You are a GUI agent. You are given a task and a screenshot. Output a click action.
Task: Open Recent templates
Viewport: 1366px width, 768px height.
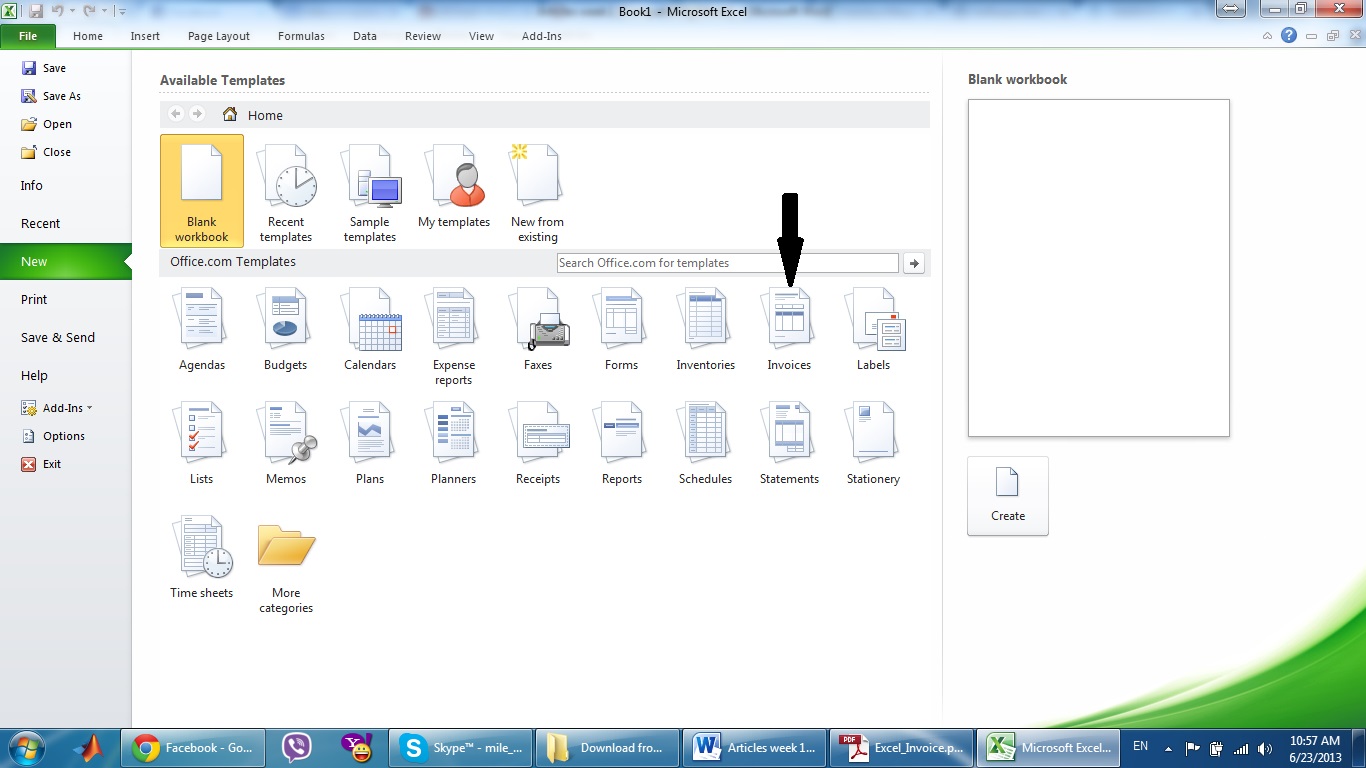(x=286, y=191)
